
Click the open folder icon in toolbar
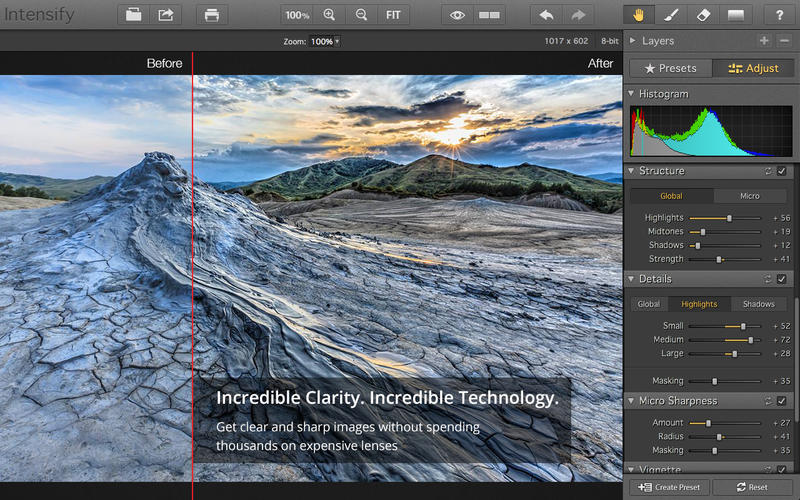(134, 15)
